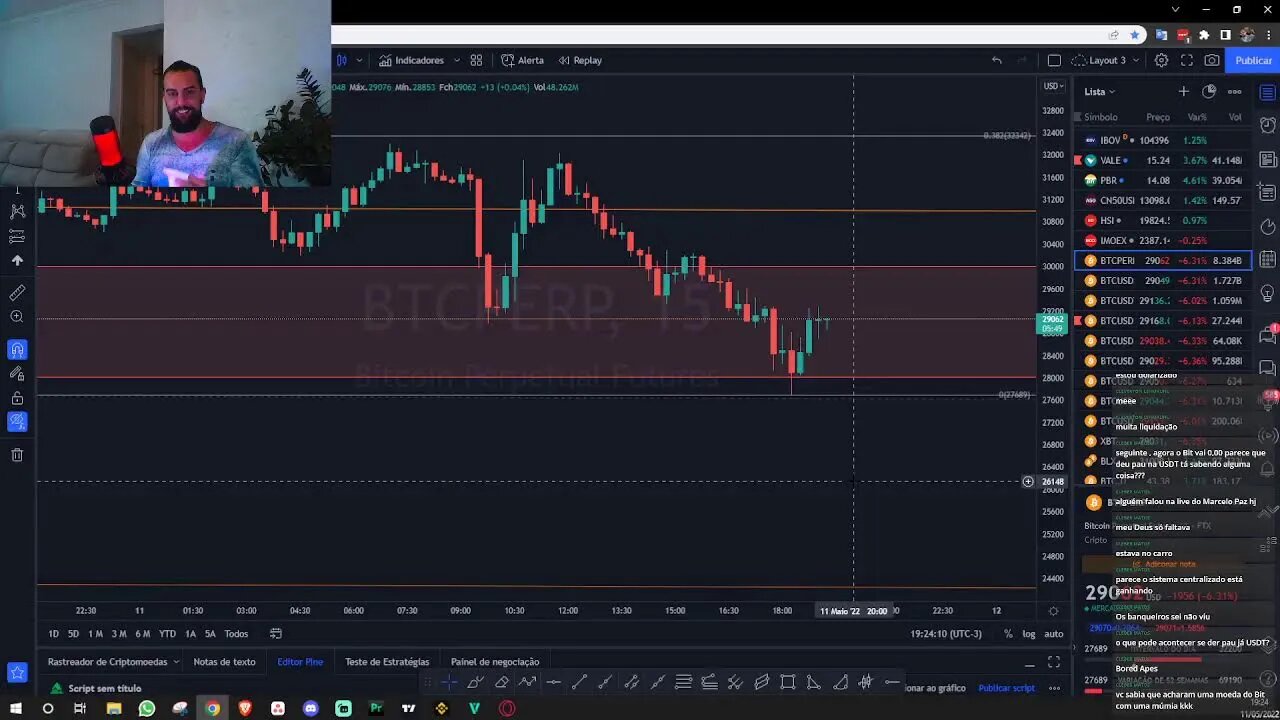Click Publicar script link
This screenshot has height=720, width=1280.
pyautogui.click(x=1006, y=688)
